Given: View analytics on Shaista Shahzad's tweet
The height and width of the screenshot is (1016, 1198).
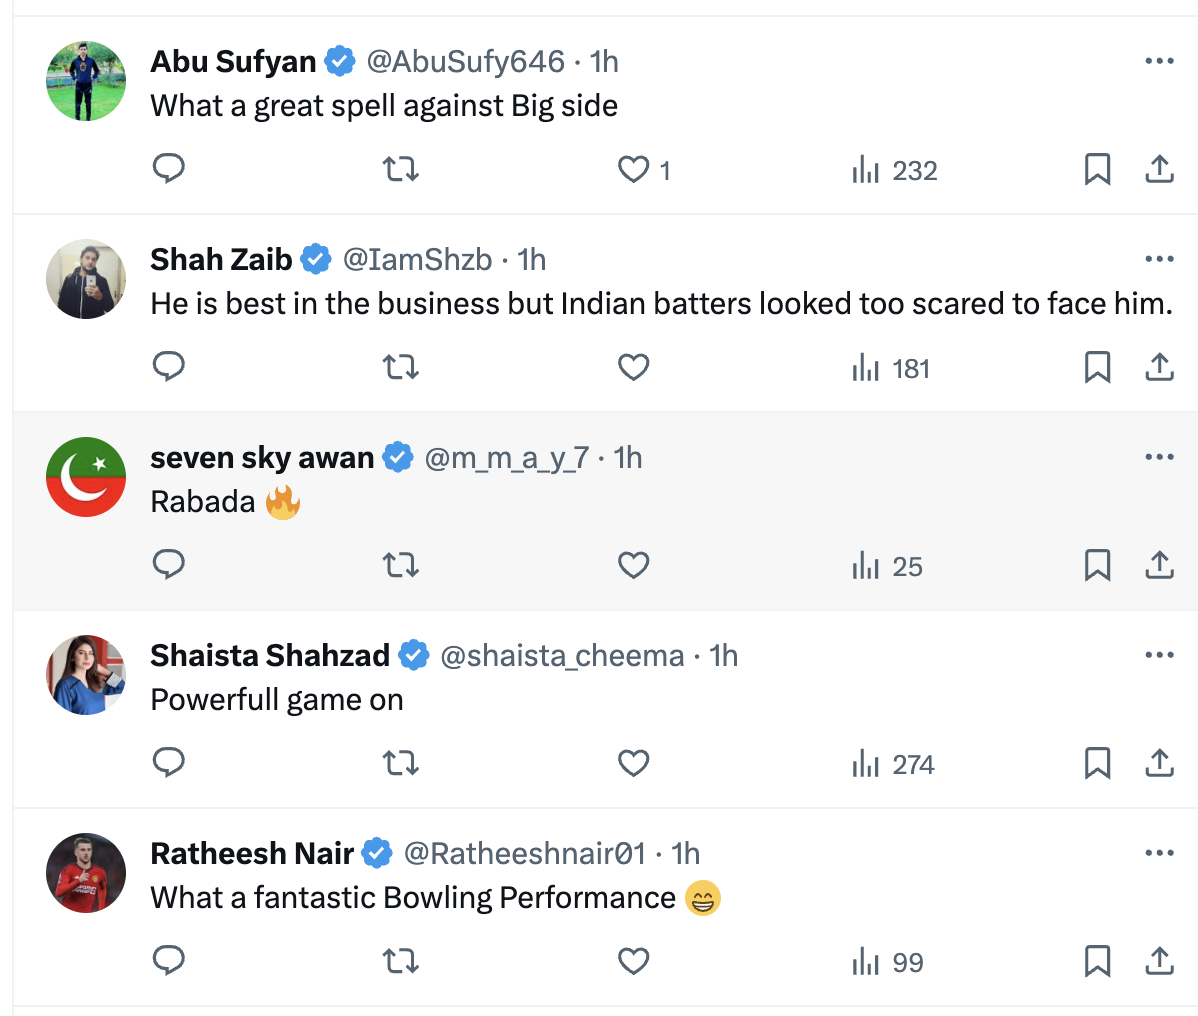Looking at the screenshot, I should pos(893,764).
